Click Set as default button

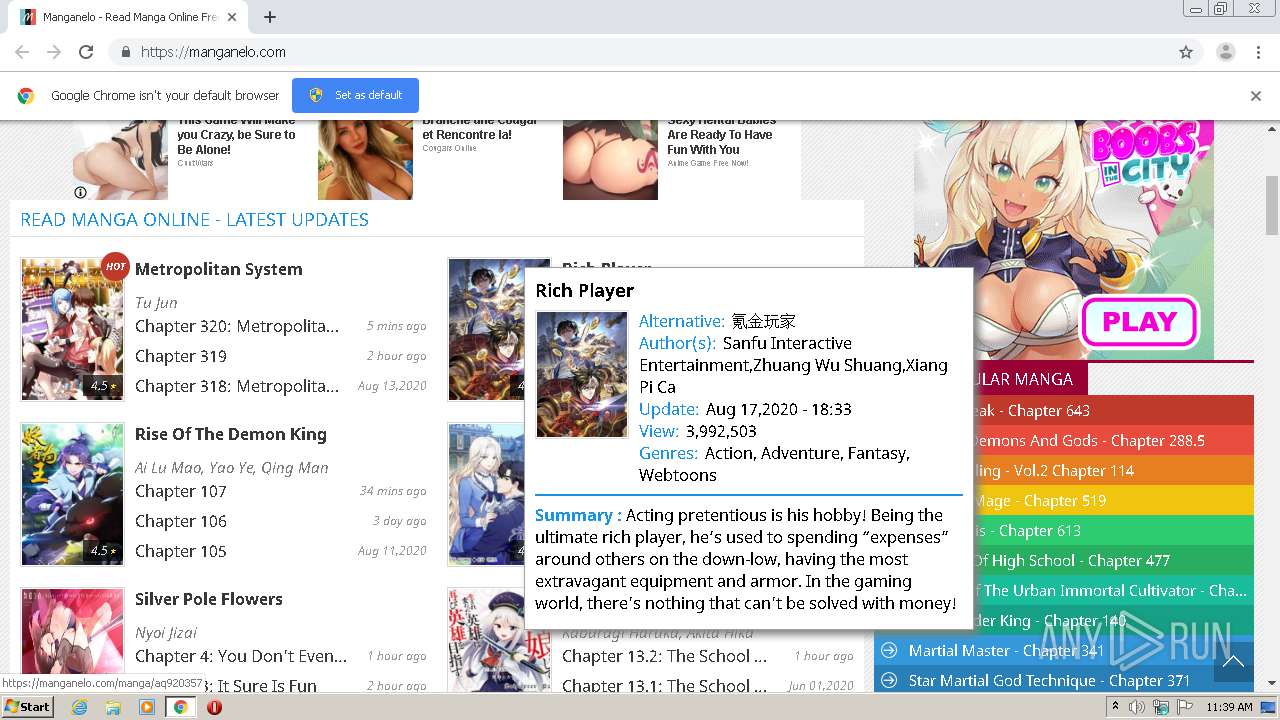[355, 95]
